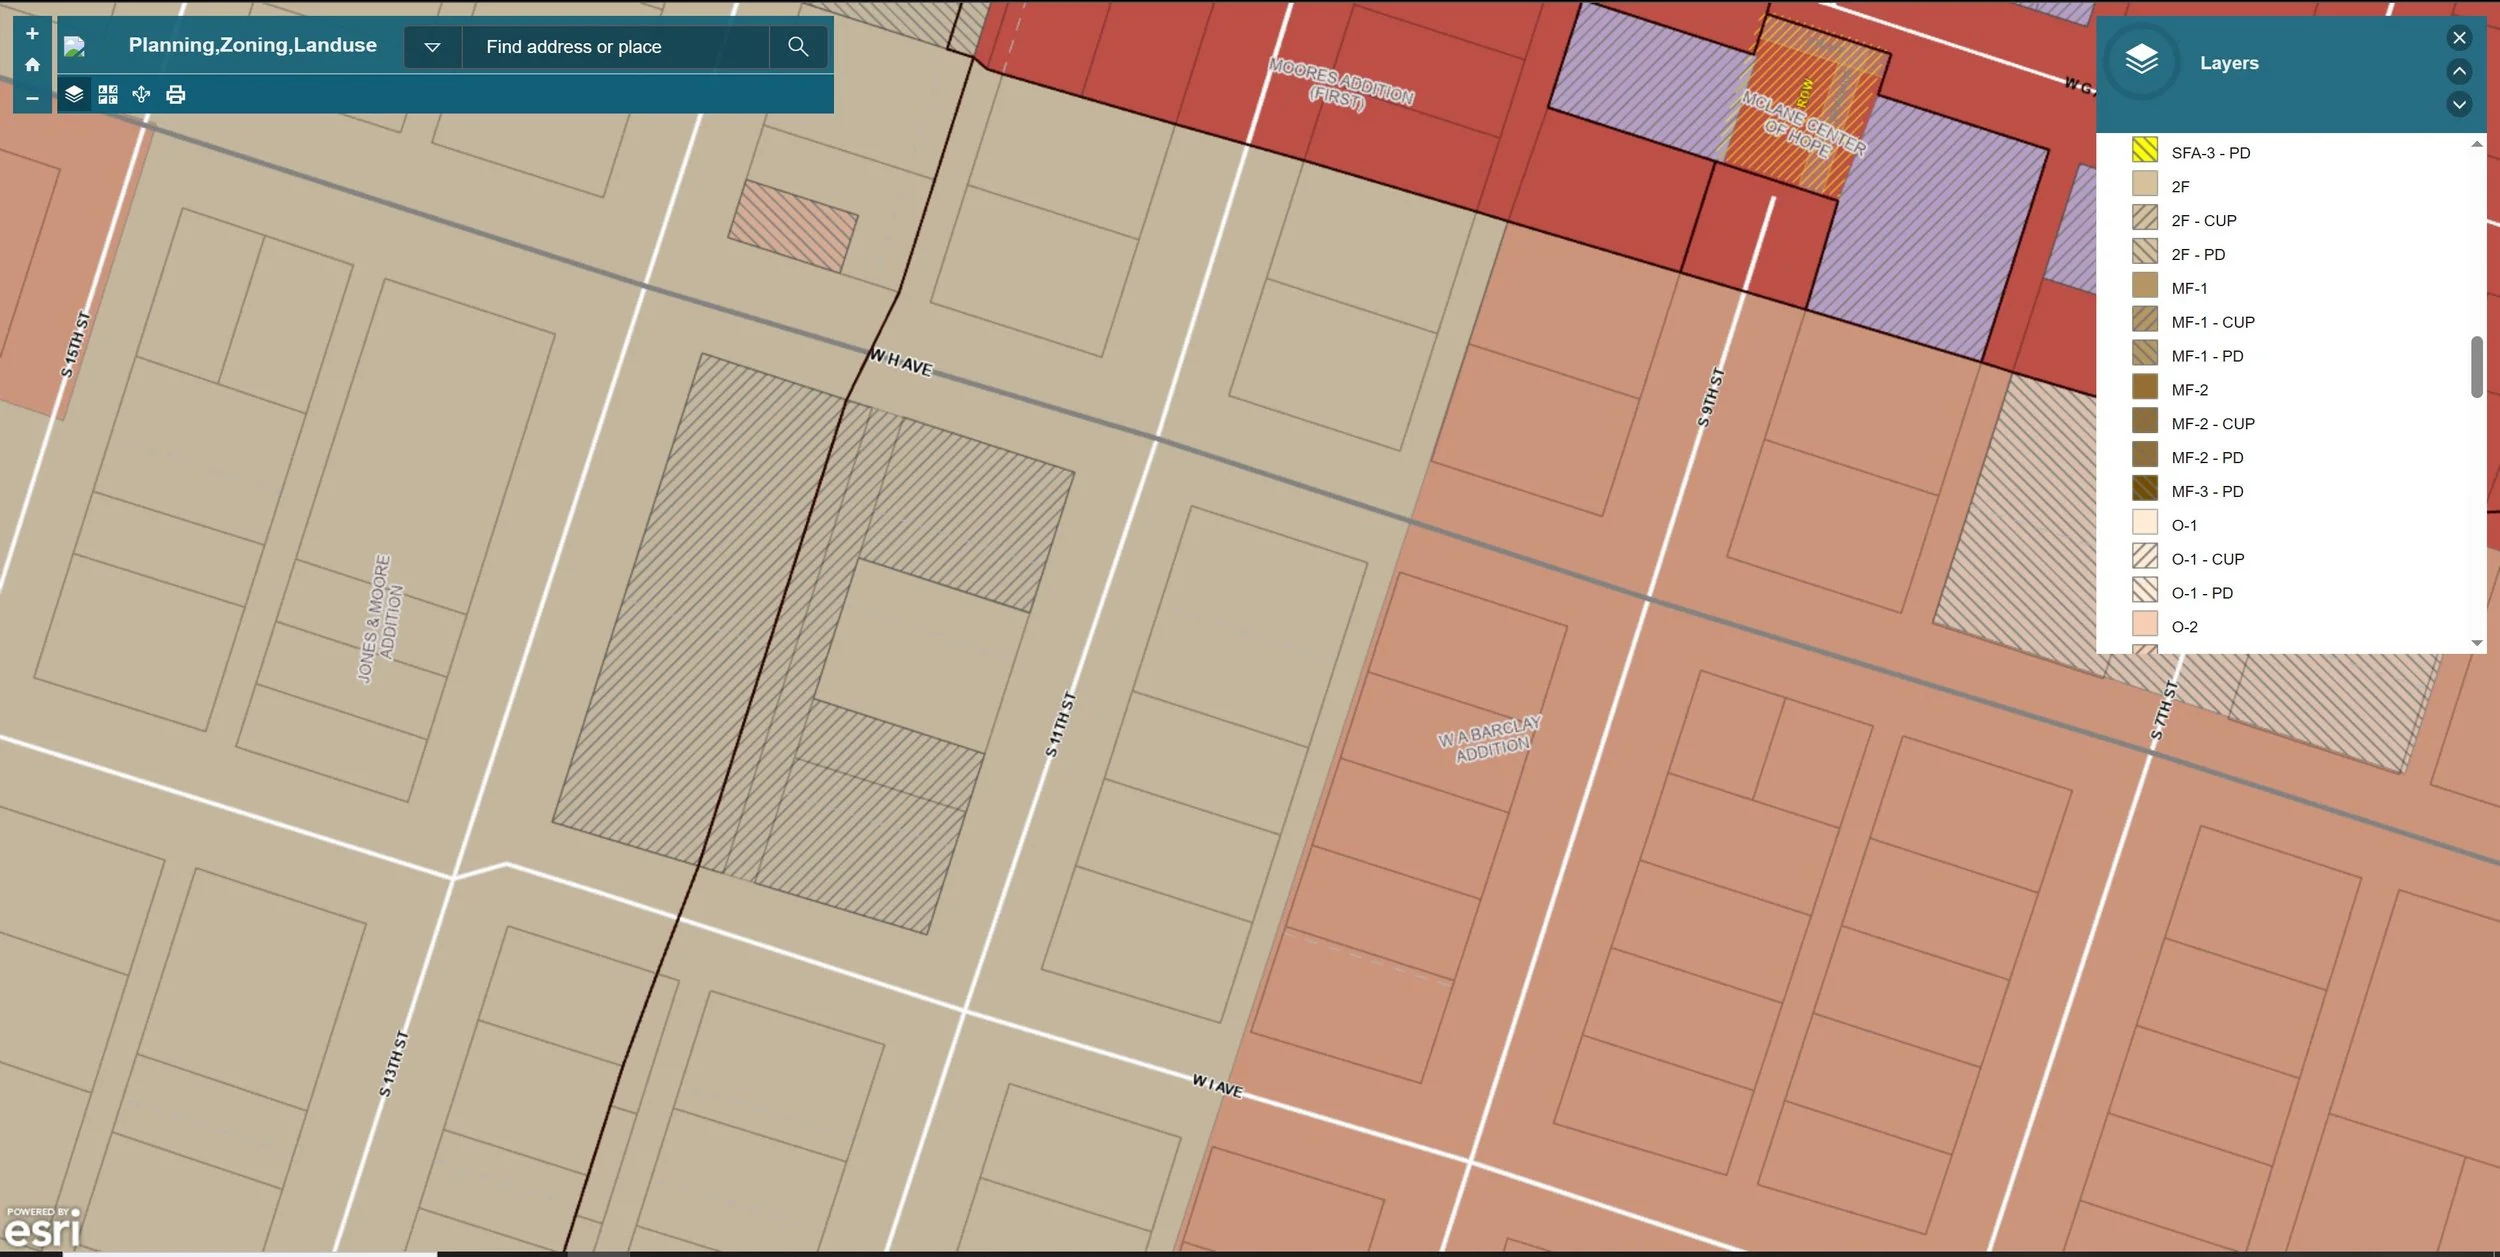Select the O-1 - PD legend entry
Screen dimensions: 2500x1257
point(2201,593)
